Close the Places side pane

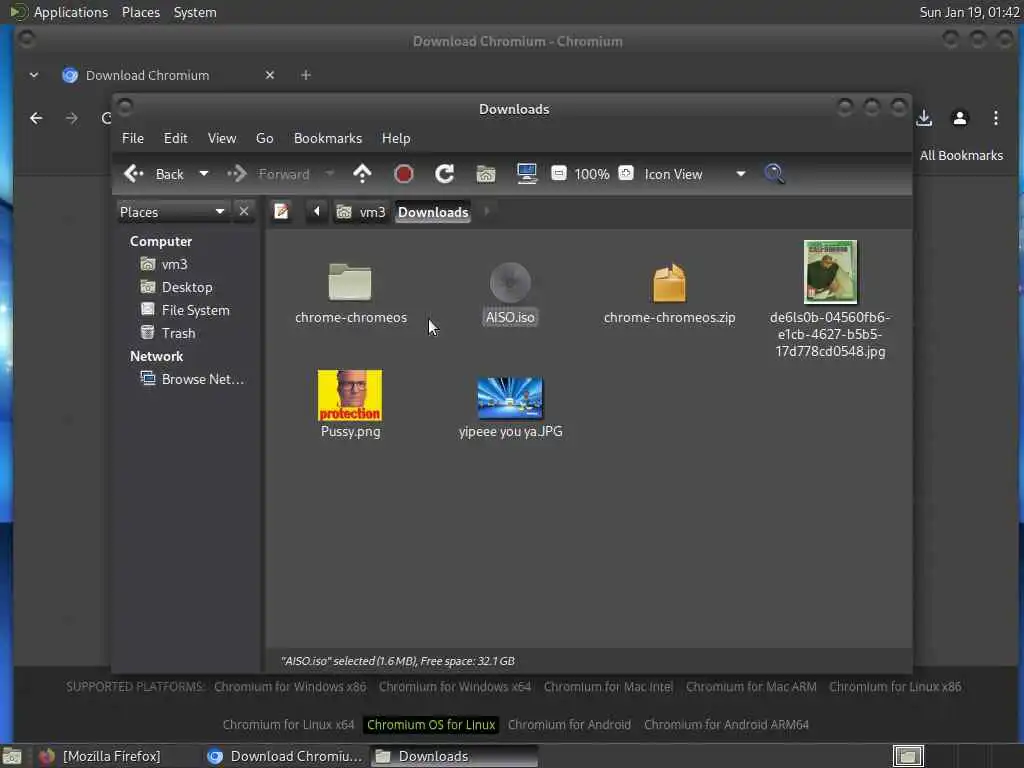244,212
